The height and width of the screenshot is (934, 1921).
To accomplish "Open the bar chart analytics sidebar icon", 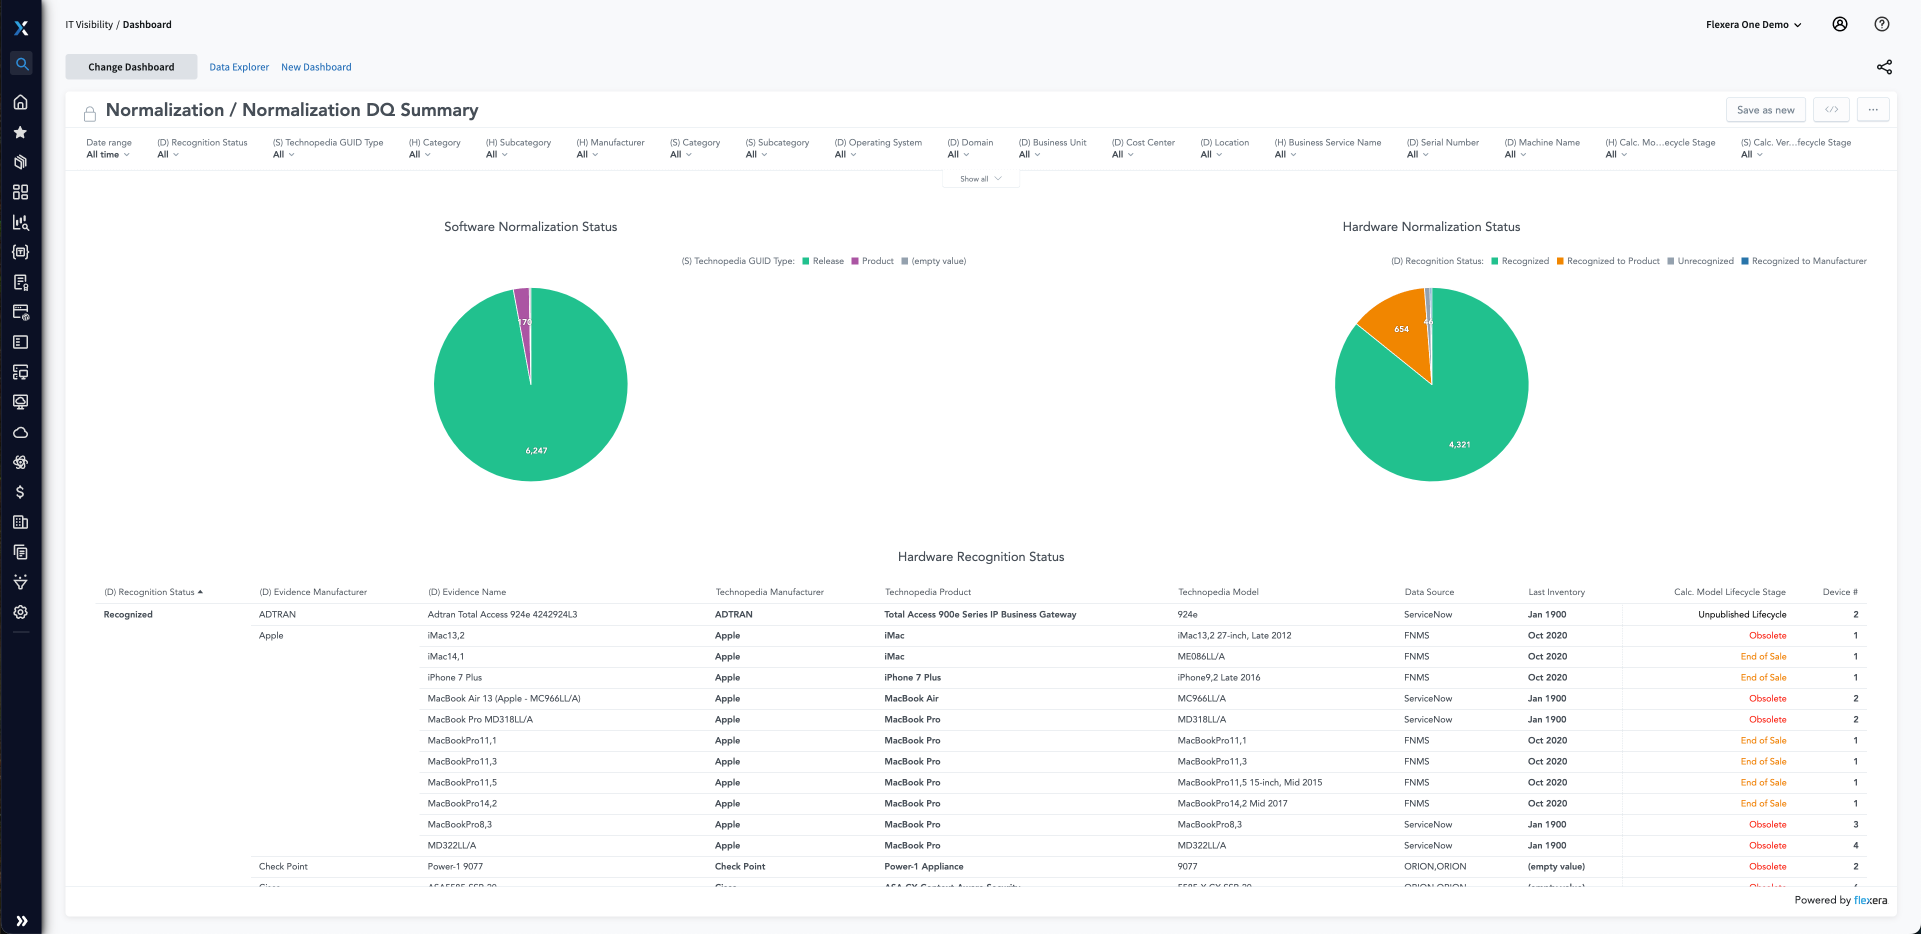I will pos(20,222).
